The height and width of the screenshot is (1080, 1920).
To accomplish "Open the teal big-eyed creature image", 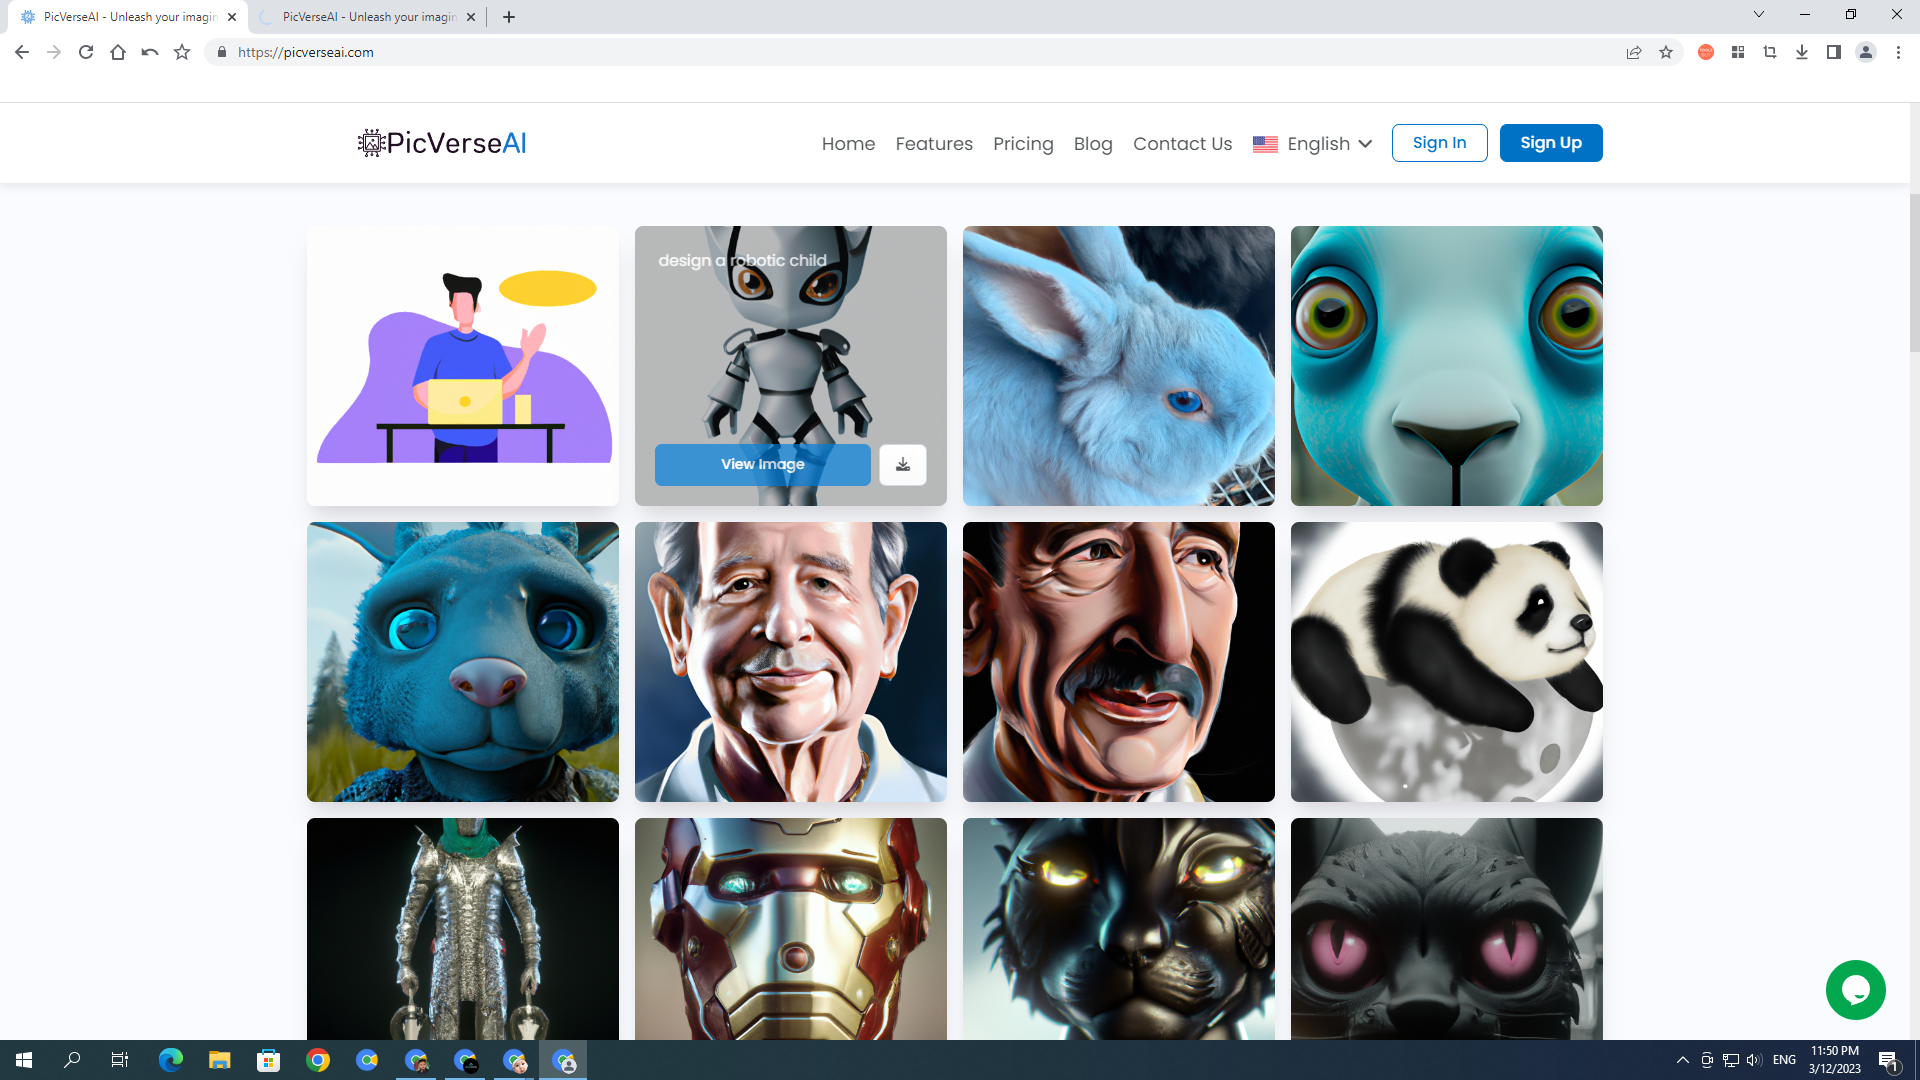I will (1447, 366).
